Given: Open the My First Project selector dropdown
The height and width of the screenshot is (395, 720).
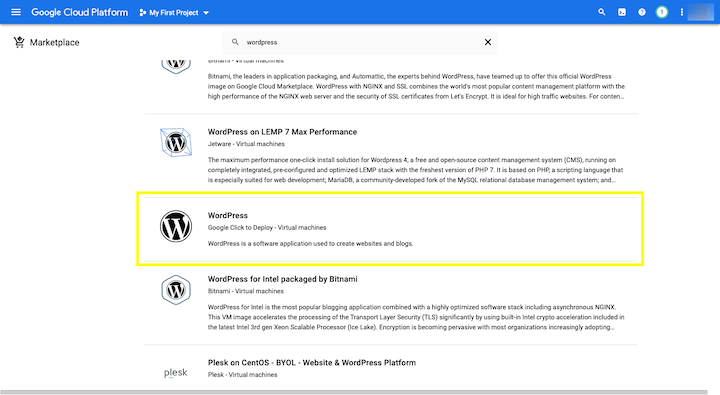Looking at the screenshot, I should 174,12.
